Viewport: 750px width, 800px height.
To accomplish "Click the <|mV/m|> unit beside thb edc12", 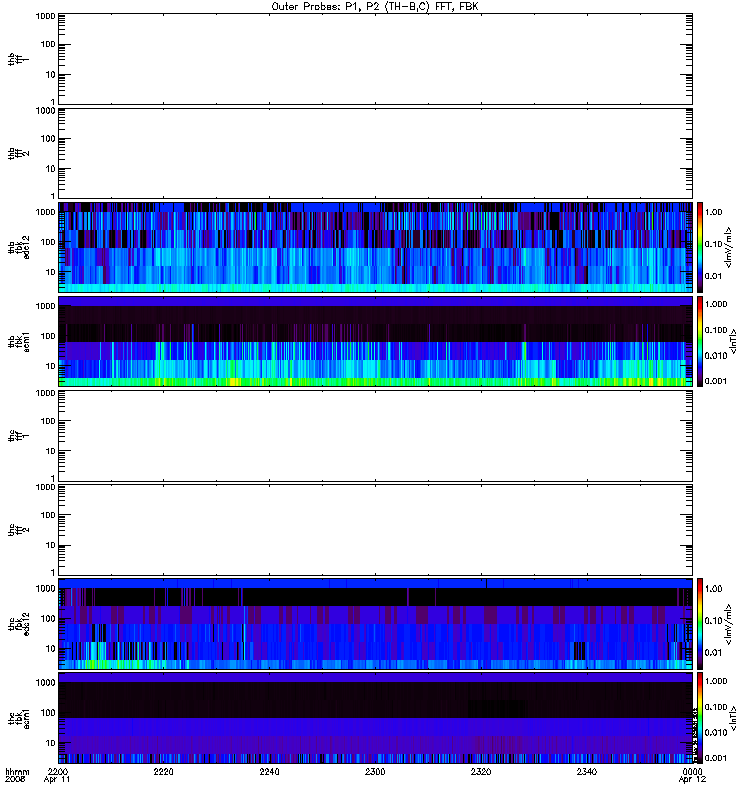I will coord(729,247).
